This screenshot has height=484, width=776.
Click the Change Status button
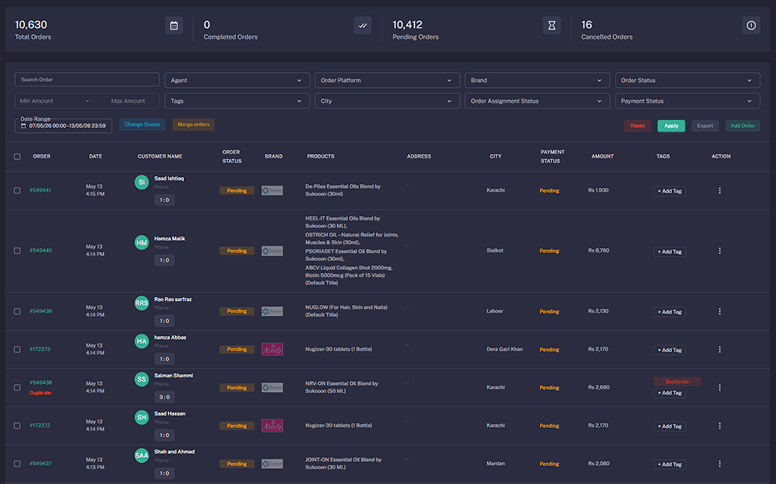coord(142,125)
